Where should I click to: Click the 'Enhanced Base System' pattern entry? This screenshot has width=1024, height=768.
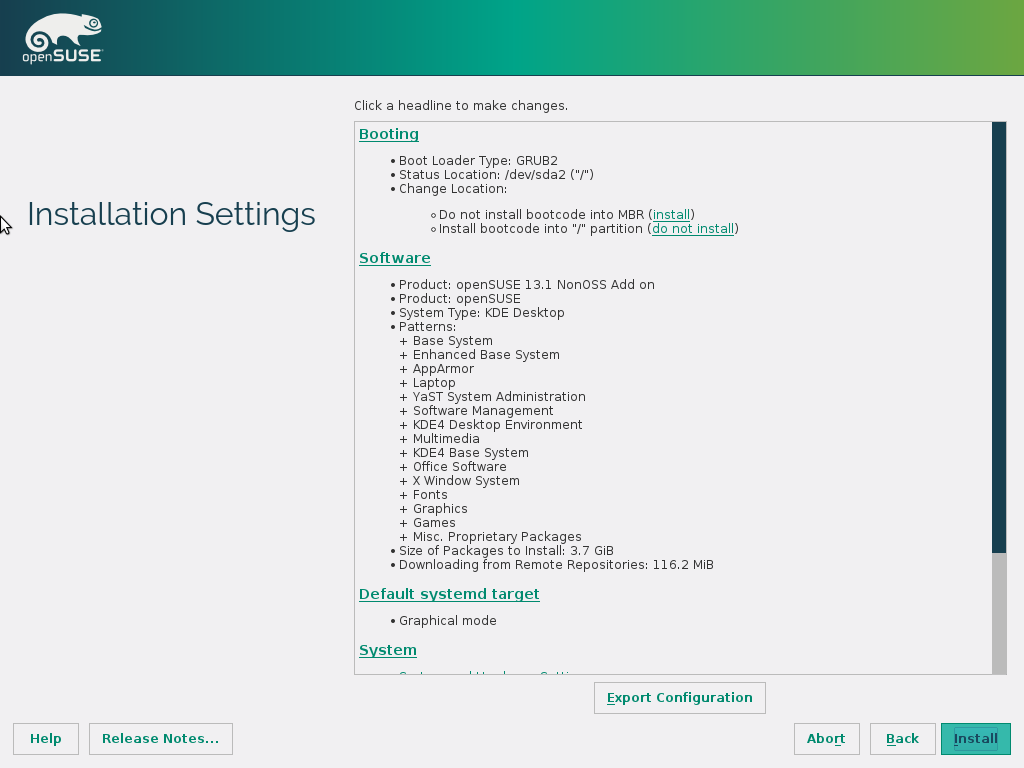486,355
